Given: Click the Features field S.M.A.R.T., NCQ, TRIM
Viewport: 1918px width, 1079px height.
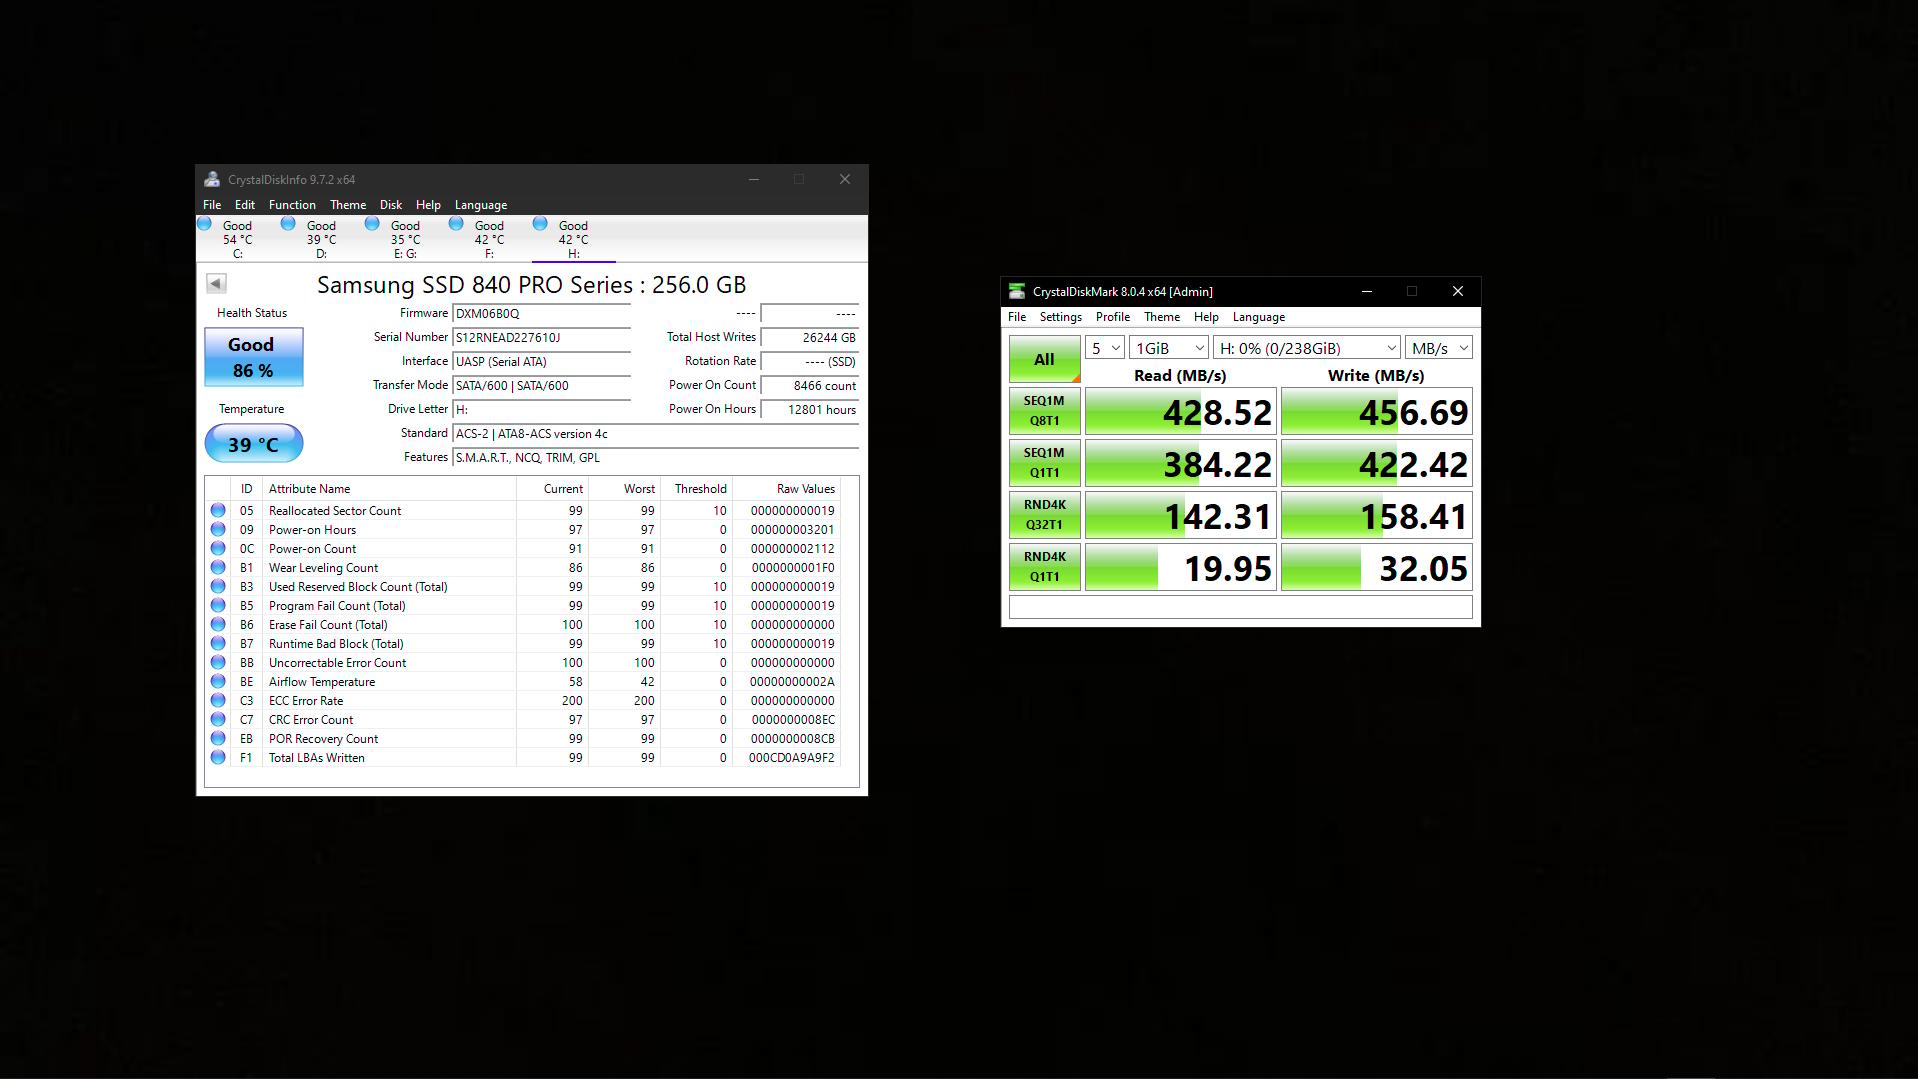Looking at the screenshot, I should pos(656,458).
